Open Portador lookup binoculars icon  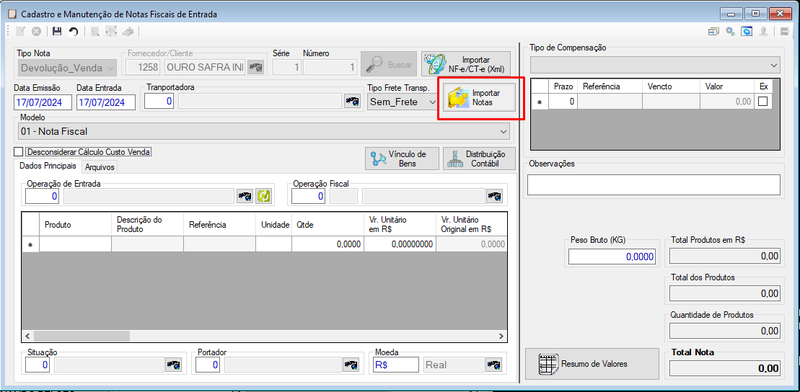point(351,364)
